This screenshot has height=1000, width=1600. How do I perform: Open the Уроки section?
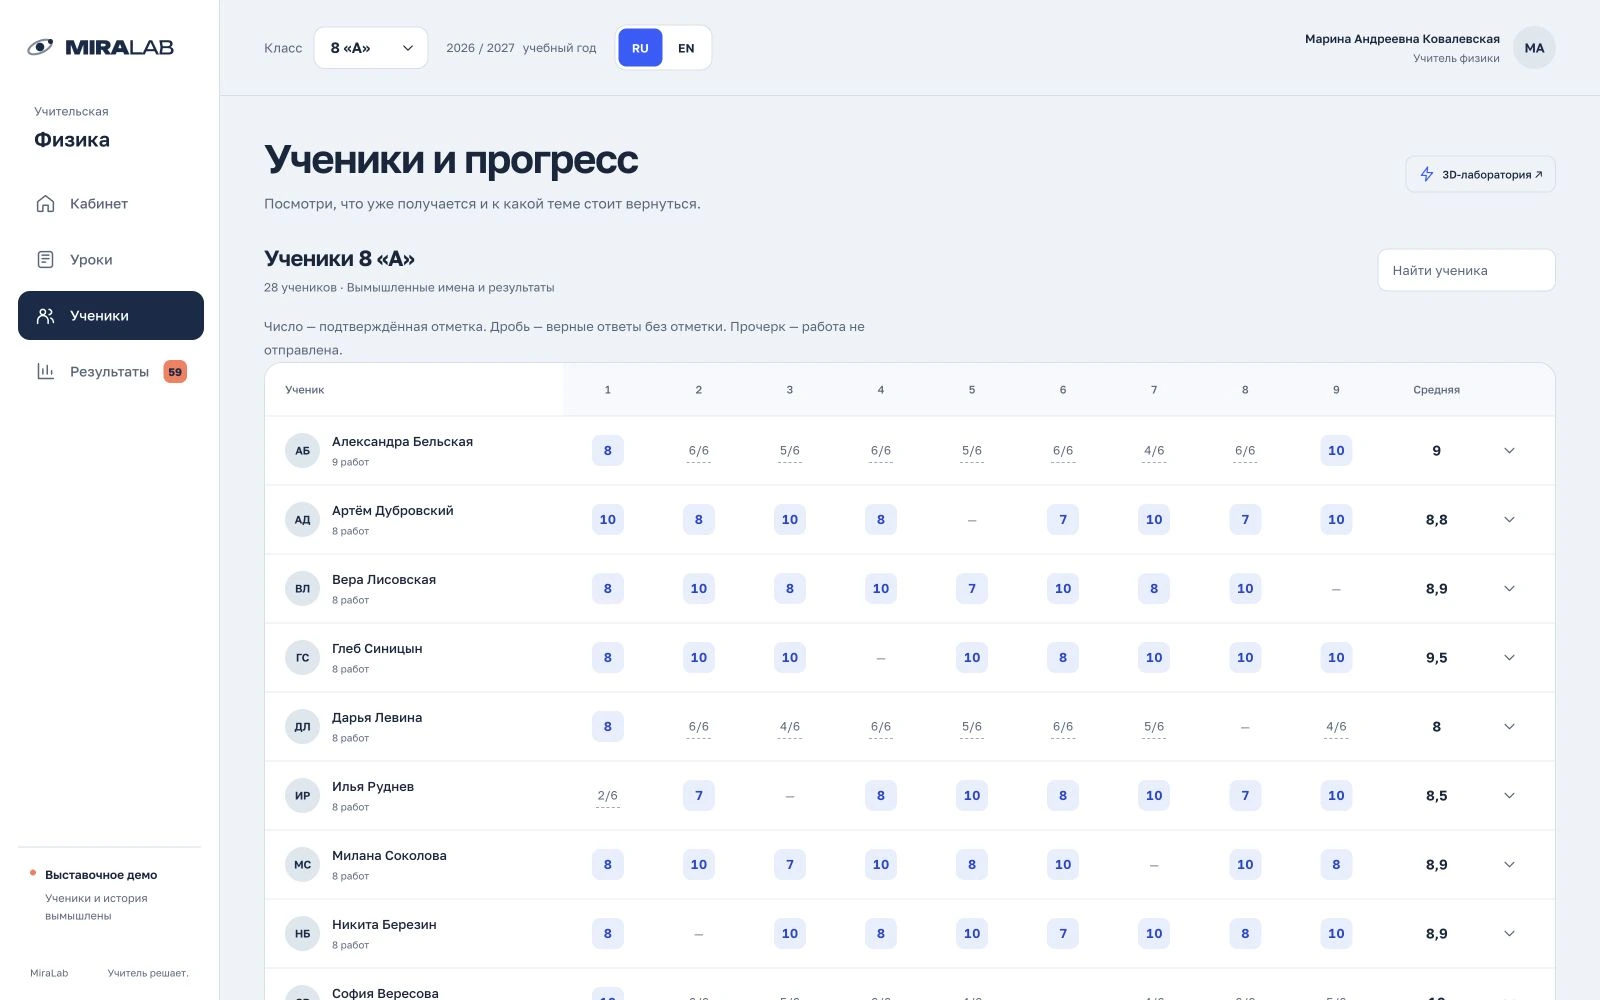111,260
